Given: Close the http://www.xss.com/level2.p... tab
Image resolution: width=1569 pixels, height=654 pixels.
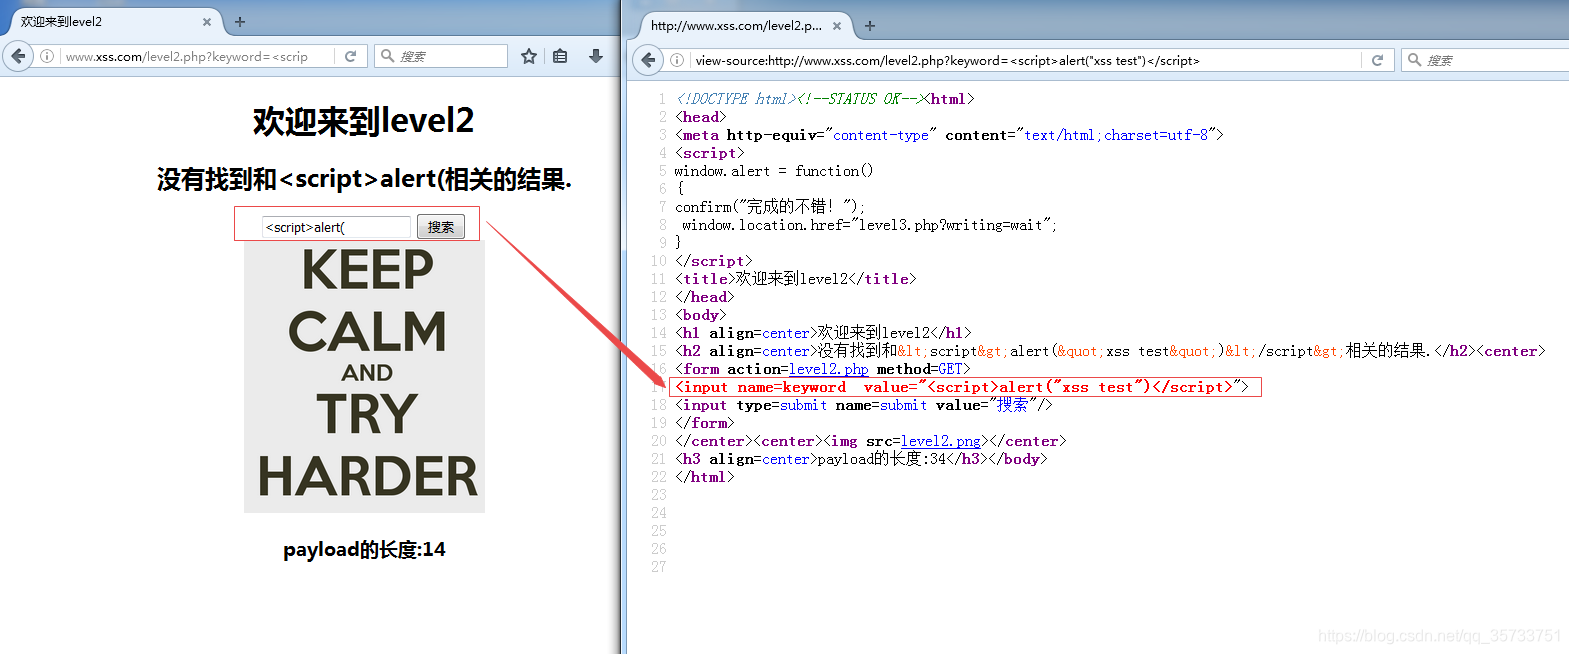Looking at the screenshot, I should pos(837,26).
